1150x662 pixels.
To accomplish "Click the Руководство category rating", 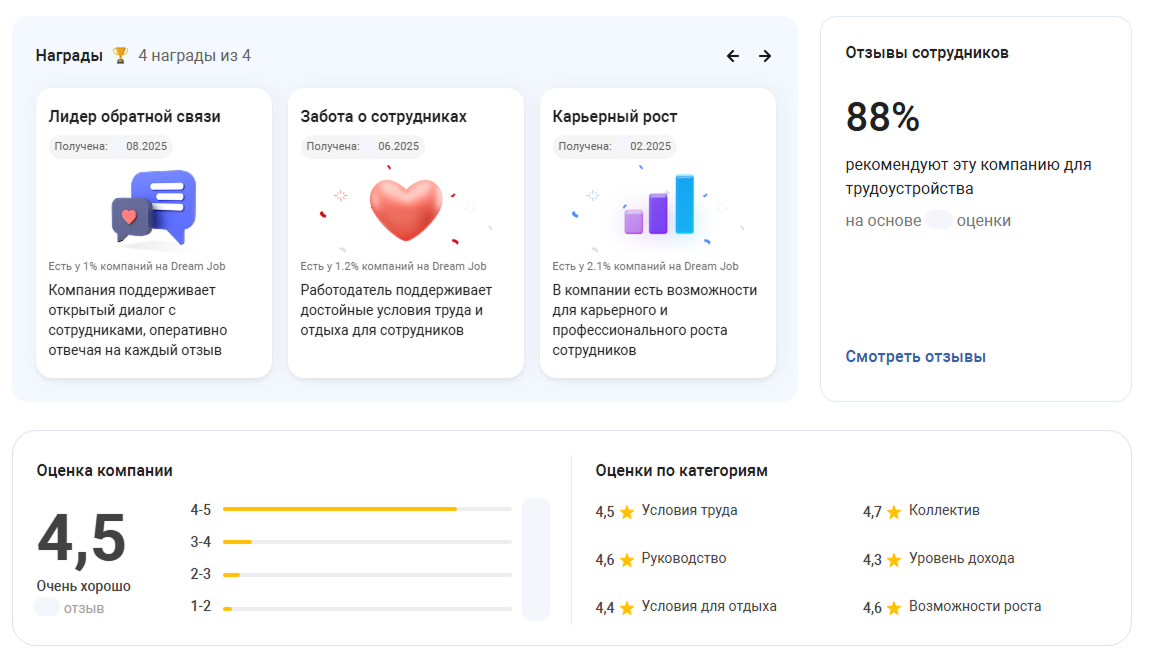I will coord(683,559).
